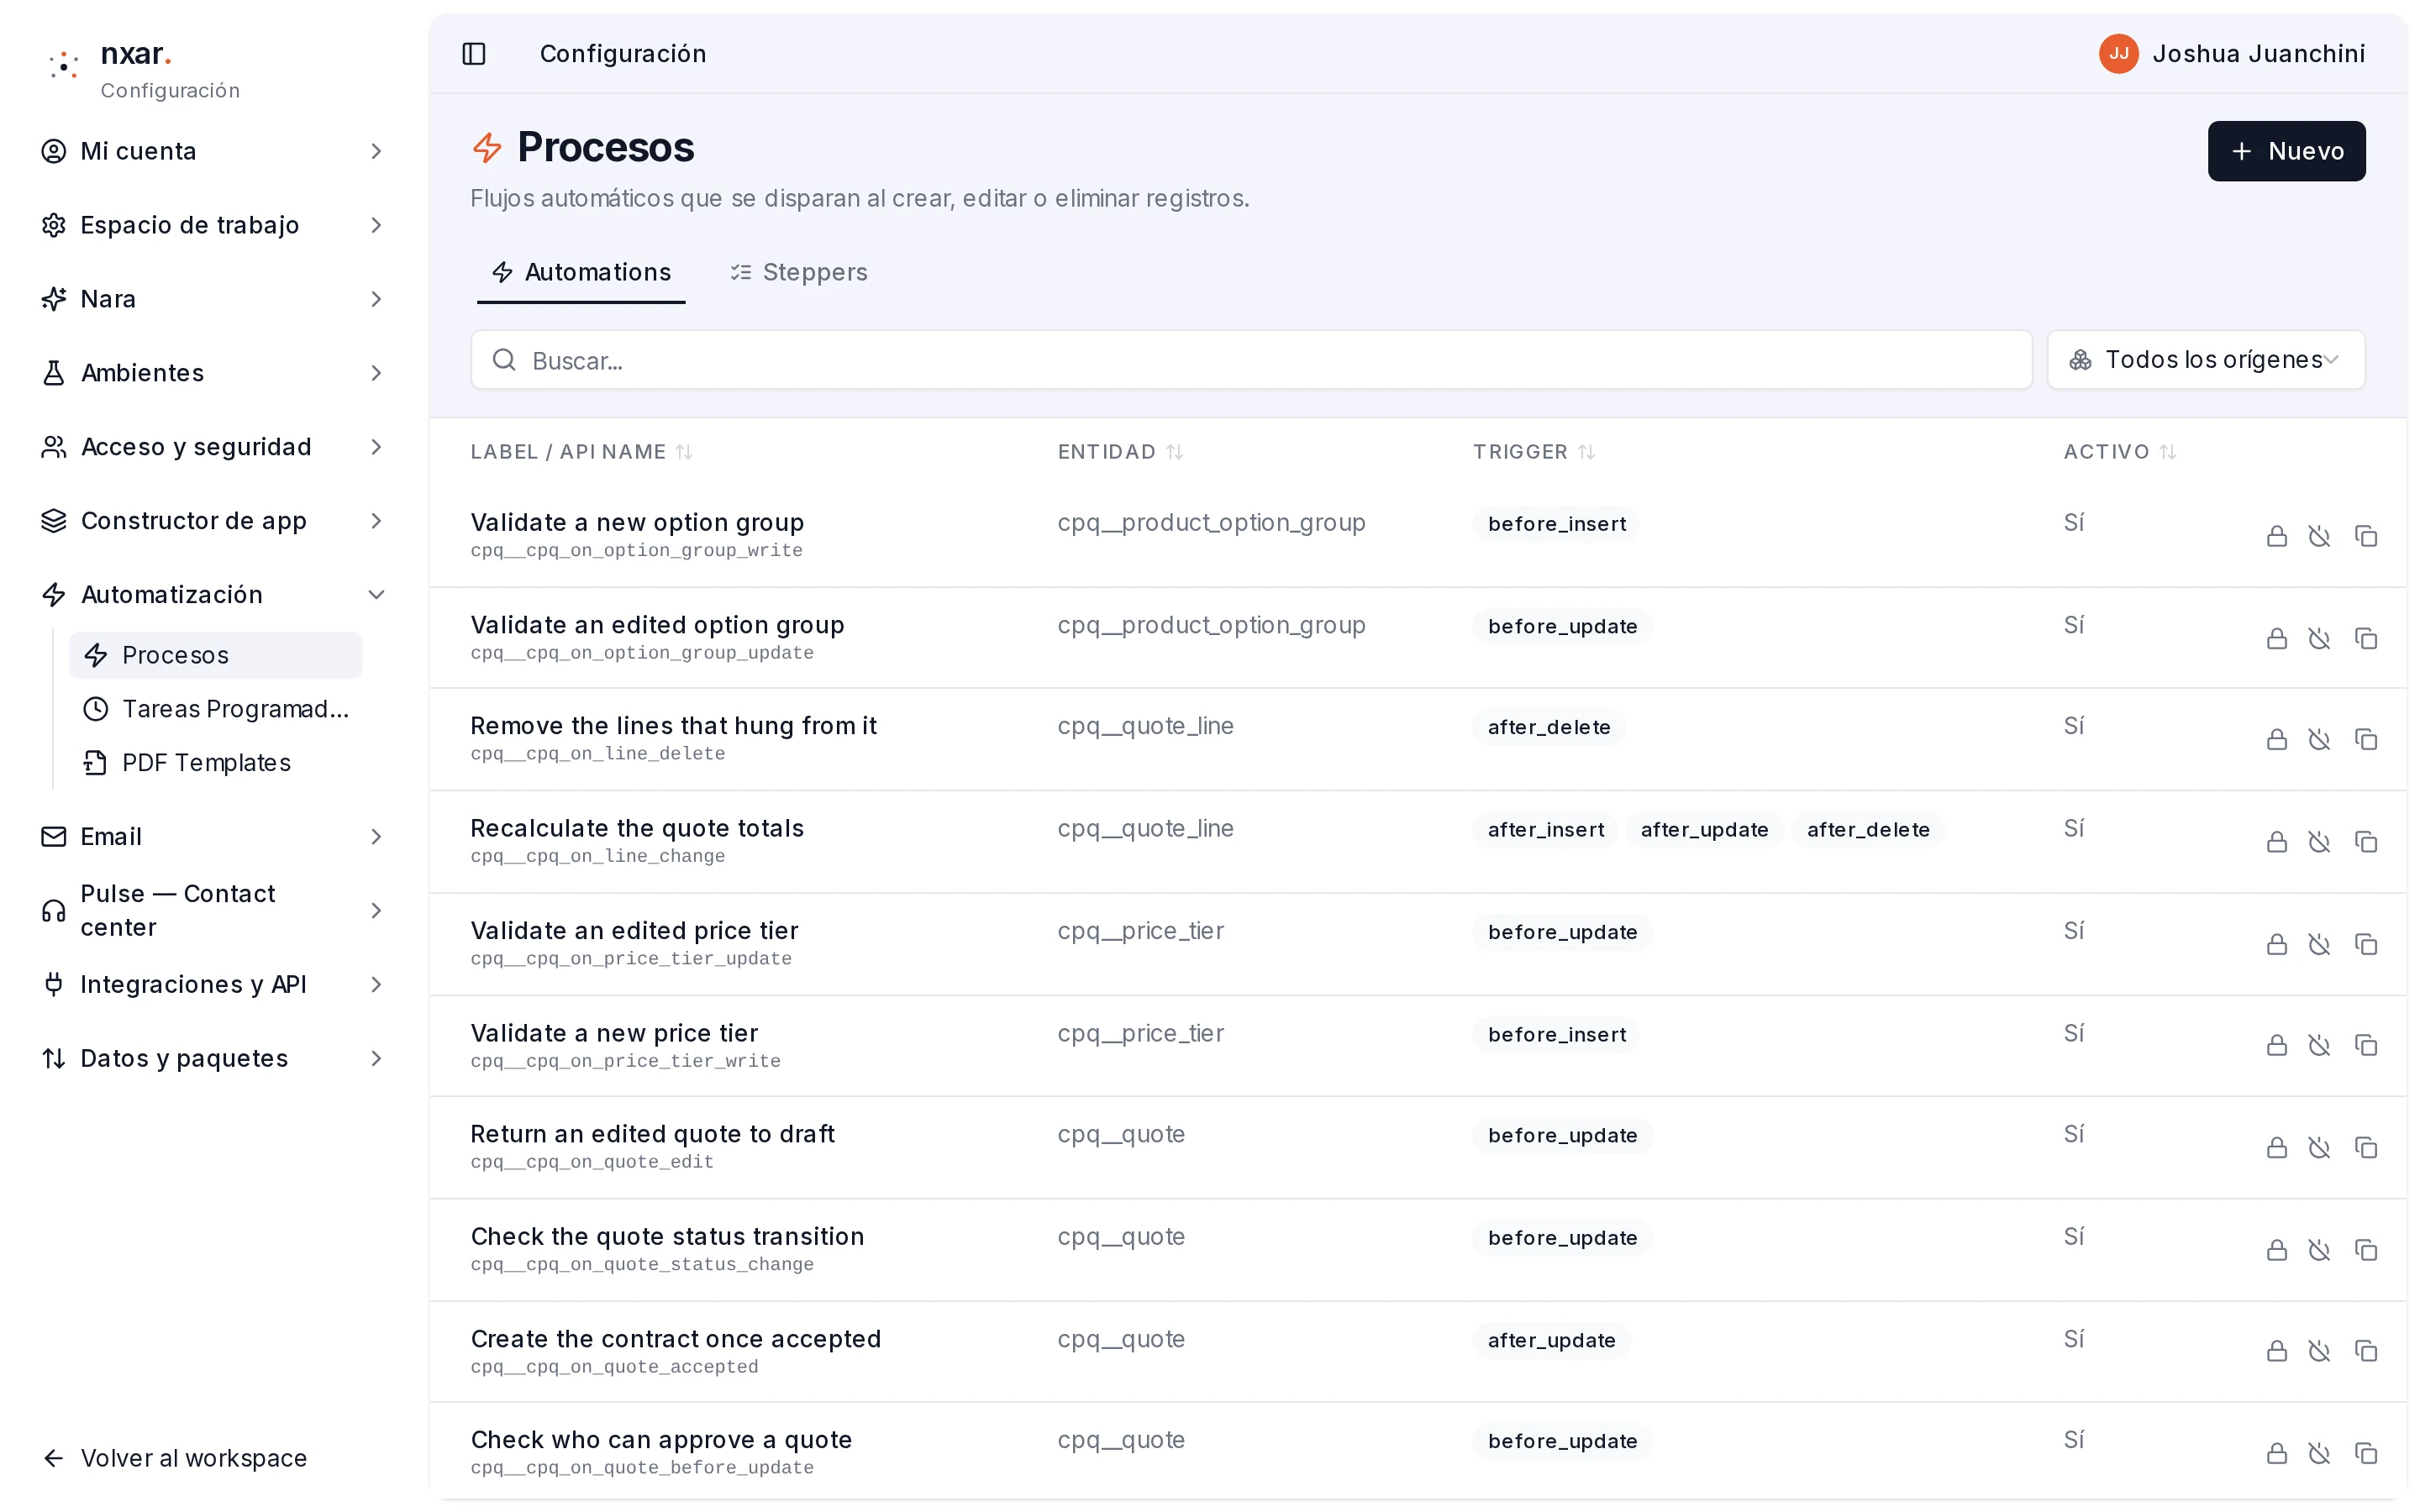Expand Integraciones y API section
Screen dimensions: 2420x1512
pos(213,985)
